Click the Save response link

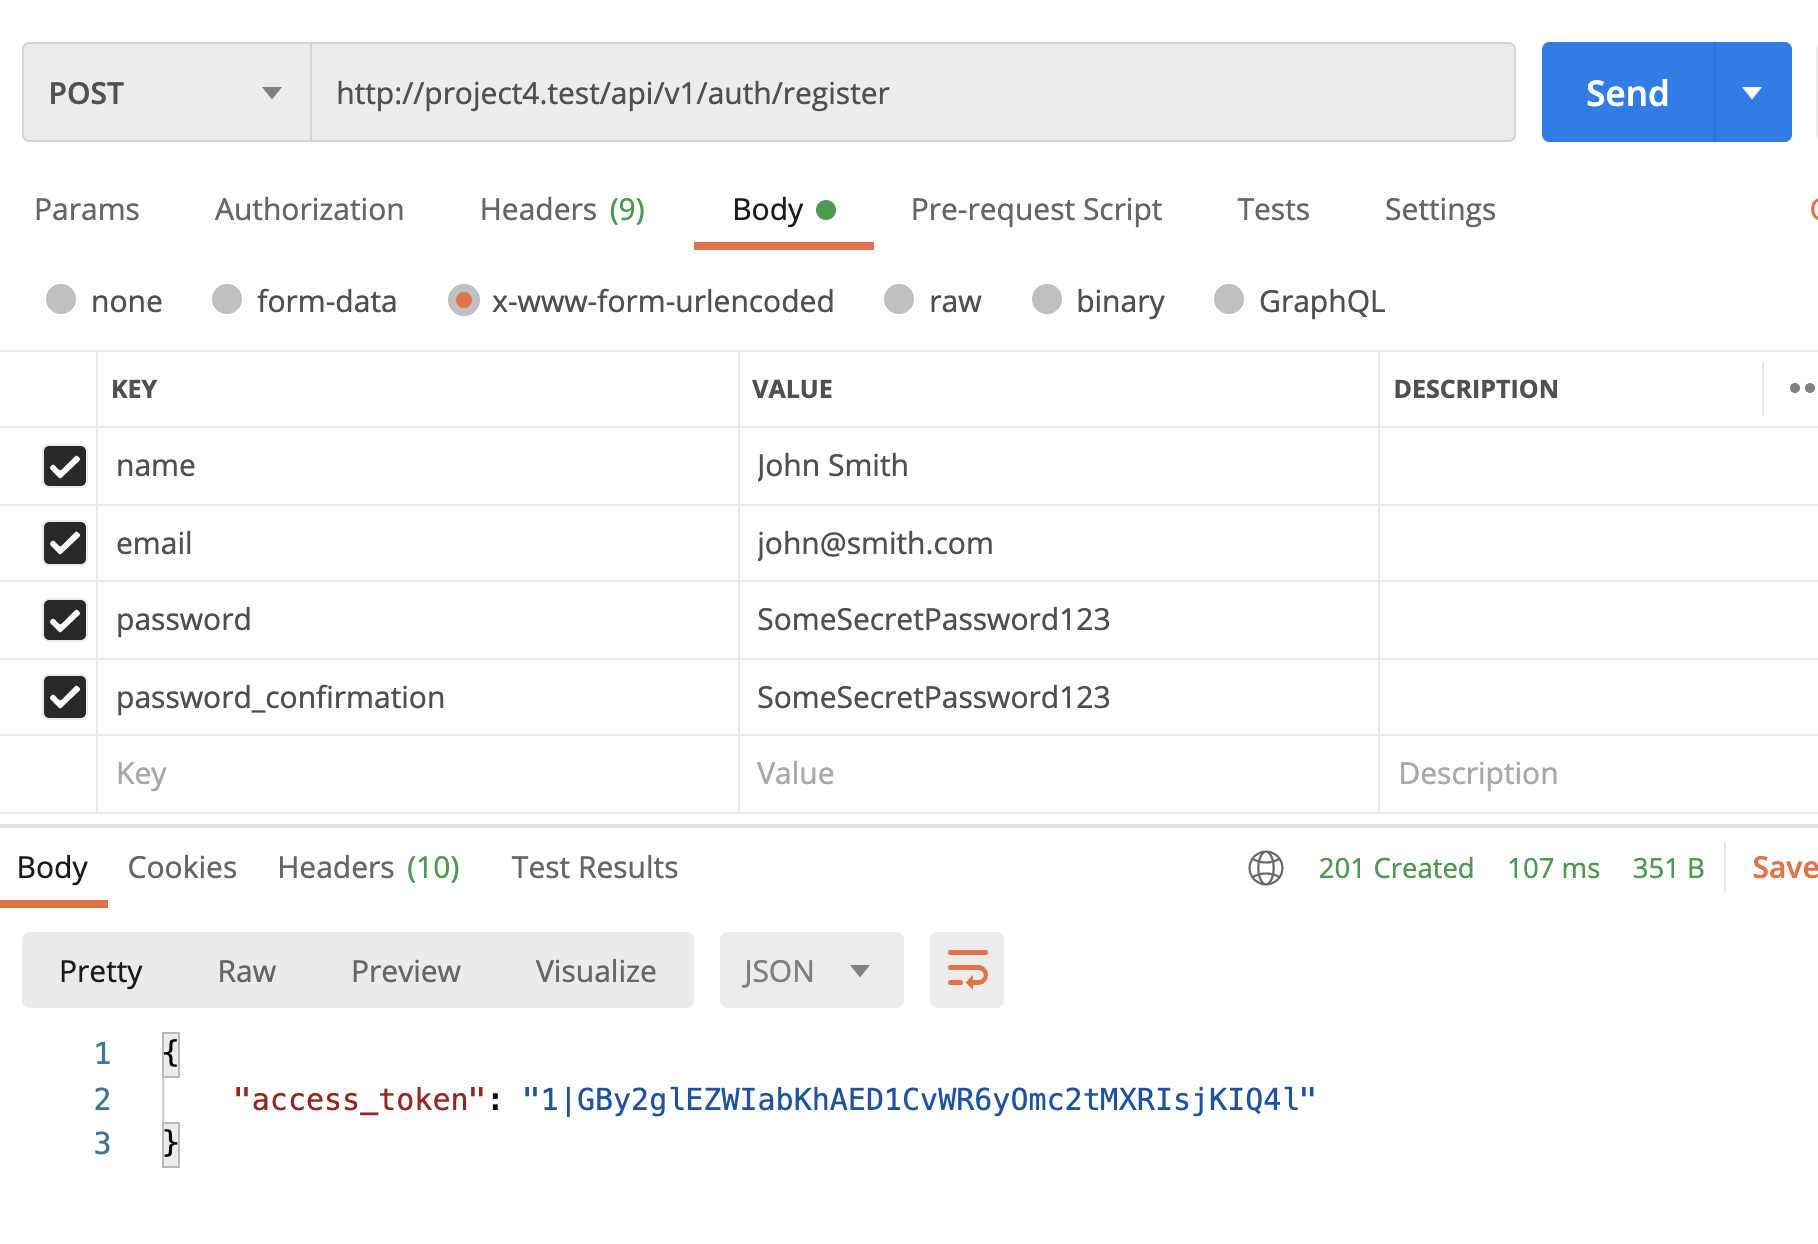[1784, 868]
